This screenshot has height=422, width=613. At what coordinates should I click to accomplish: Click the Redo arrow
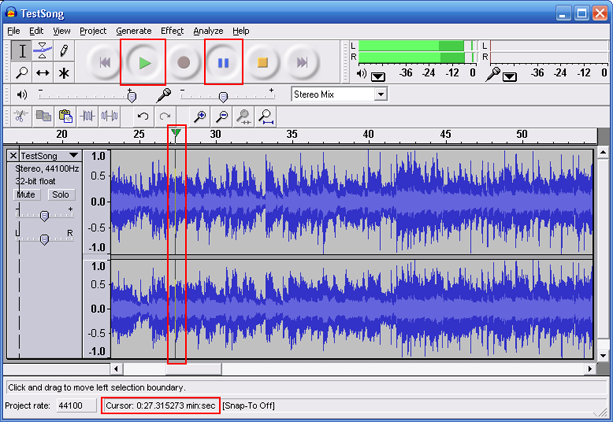click(x=165, y=116)
